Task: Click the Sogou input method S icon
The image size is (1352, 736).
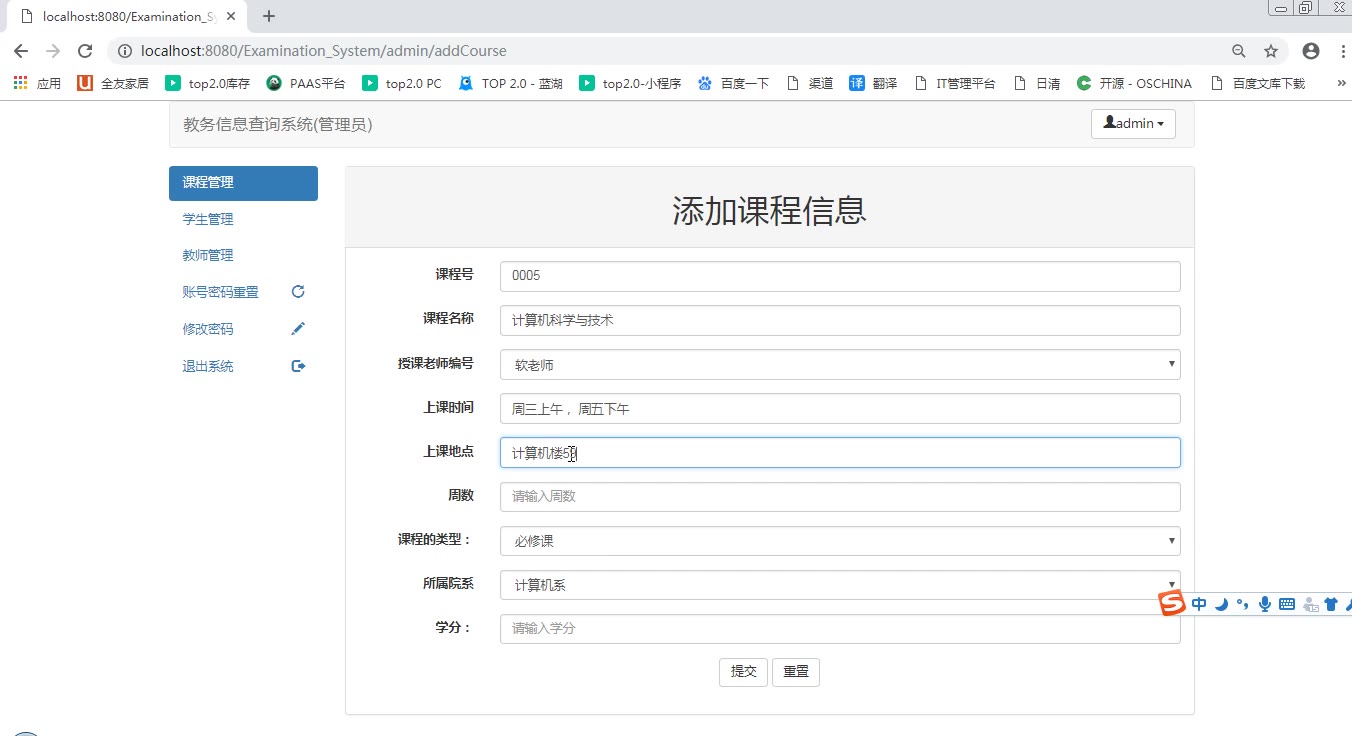Action: point(1171,603)
